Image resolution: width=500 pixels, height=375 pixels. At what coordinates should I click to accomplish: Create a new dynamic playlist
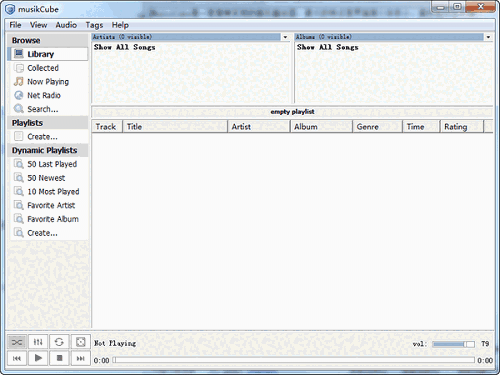[x=42, y=233]
